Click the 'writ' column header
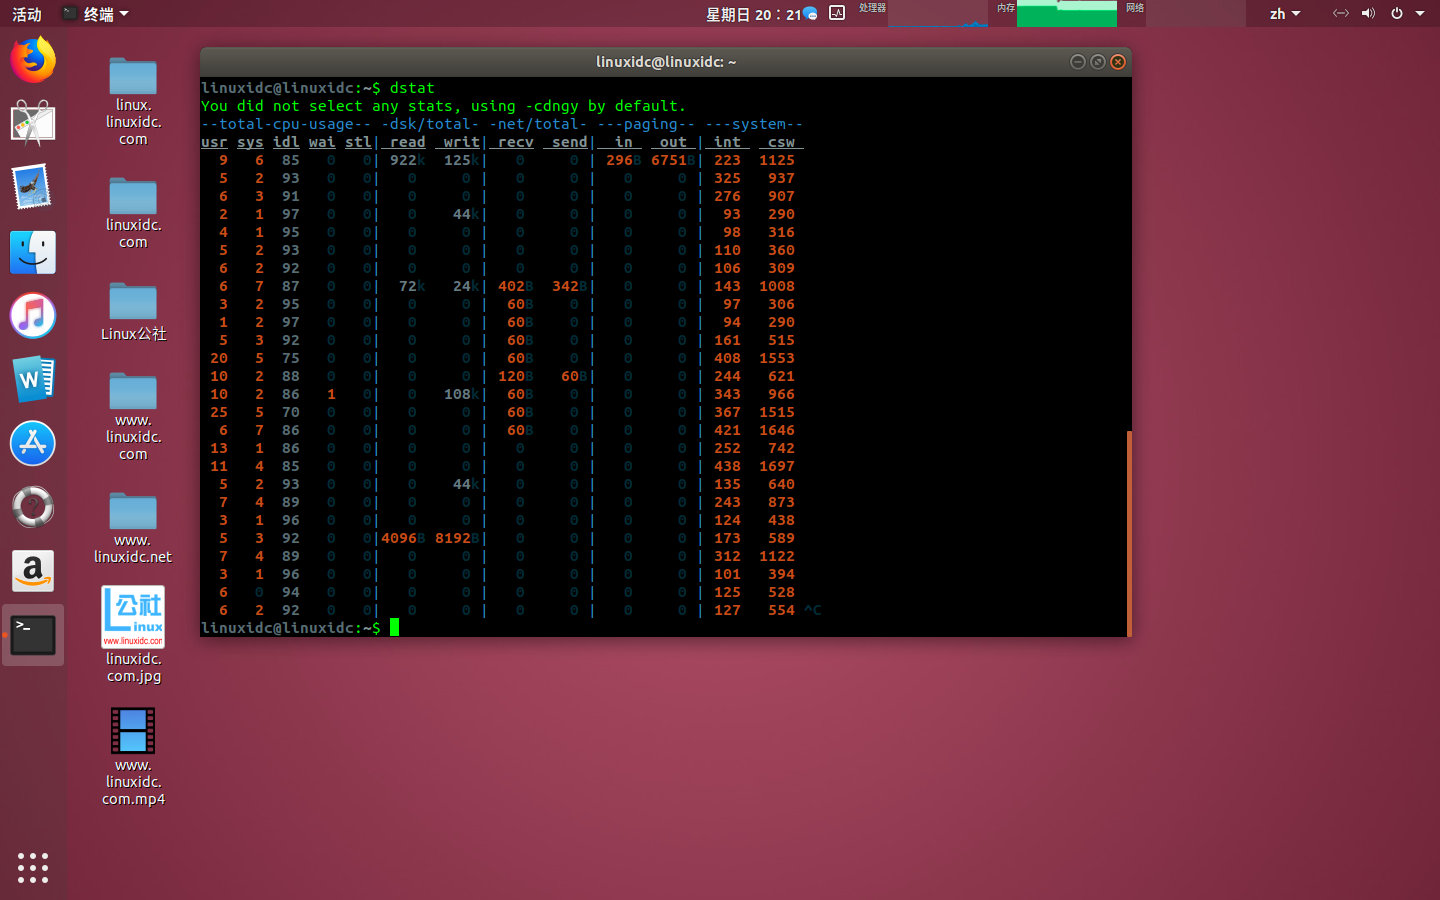Screen dimensions: 1440x900 462,142
